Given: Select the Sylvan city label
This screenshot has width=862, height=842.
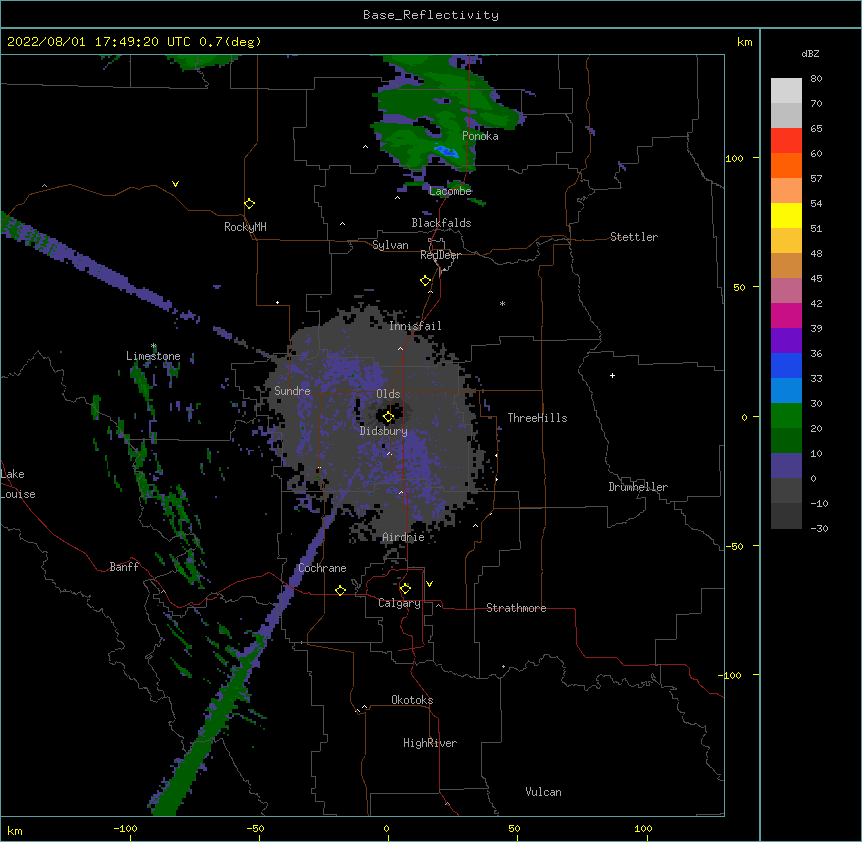Looking at the screenshot, I should point(390,245).
